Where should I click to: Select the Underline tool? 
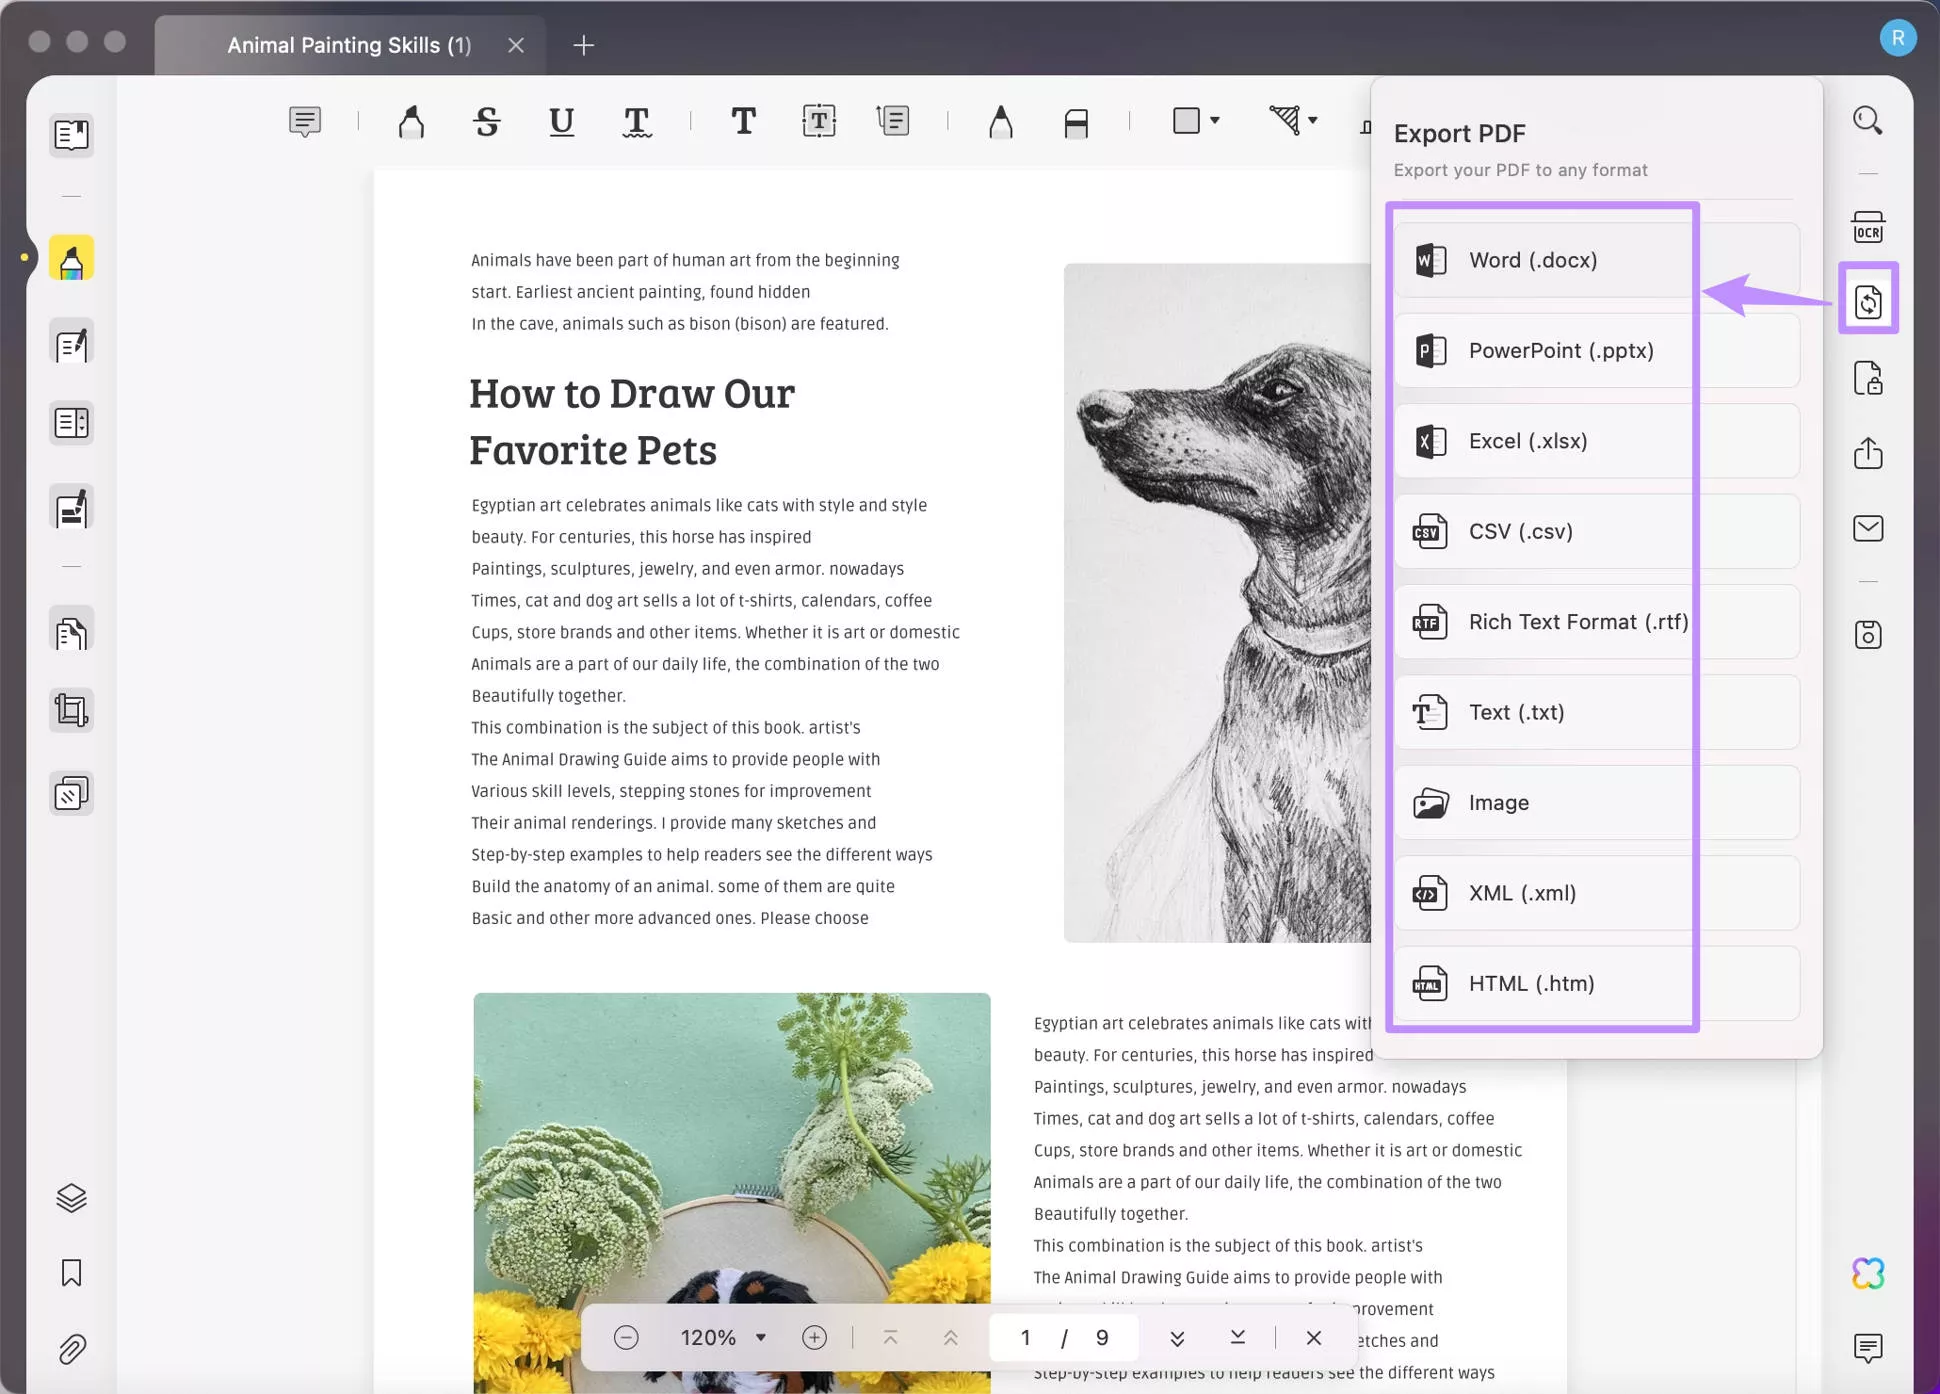coord(562,121)
